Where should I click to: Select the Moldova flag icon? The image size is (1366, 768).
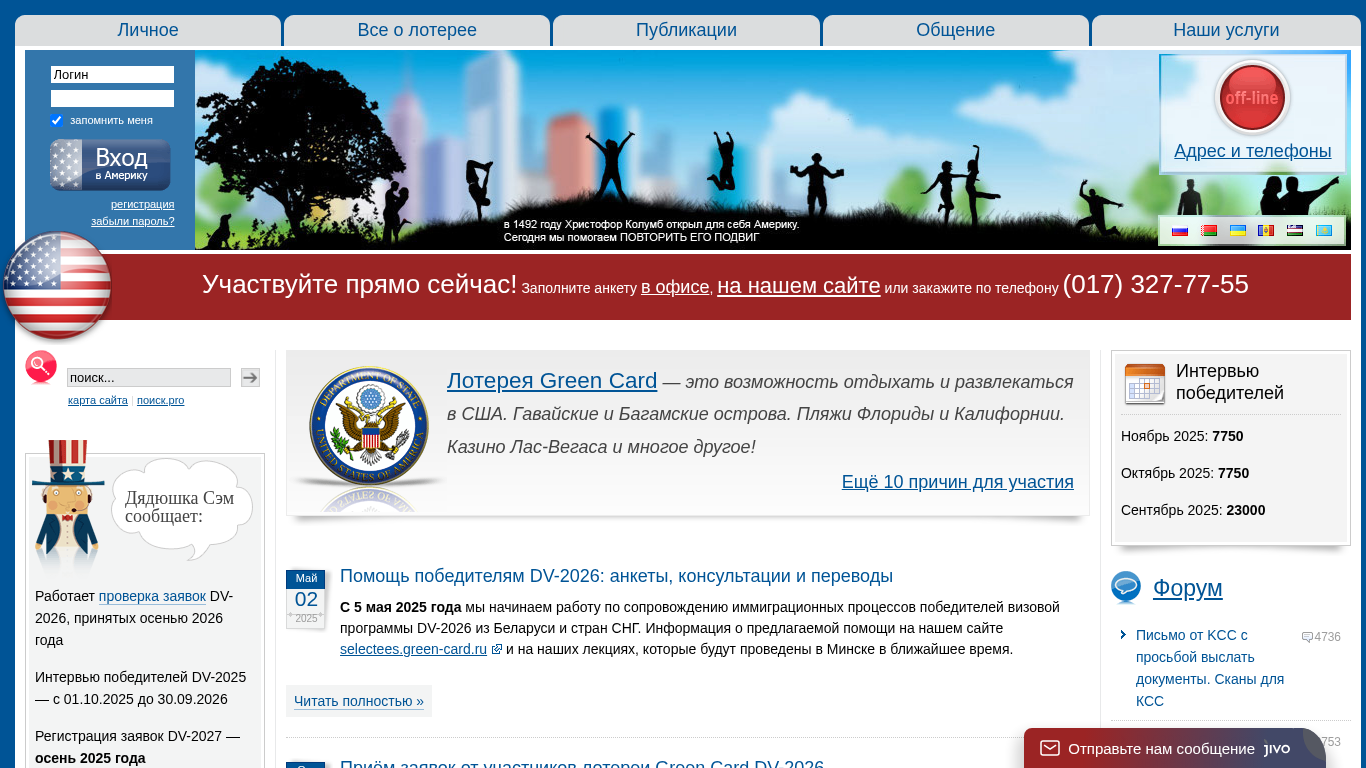tap(1266, 231)
